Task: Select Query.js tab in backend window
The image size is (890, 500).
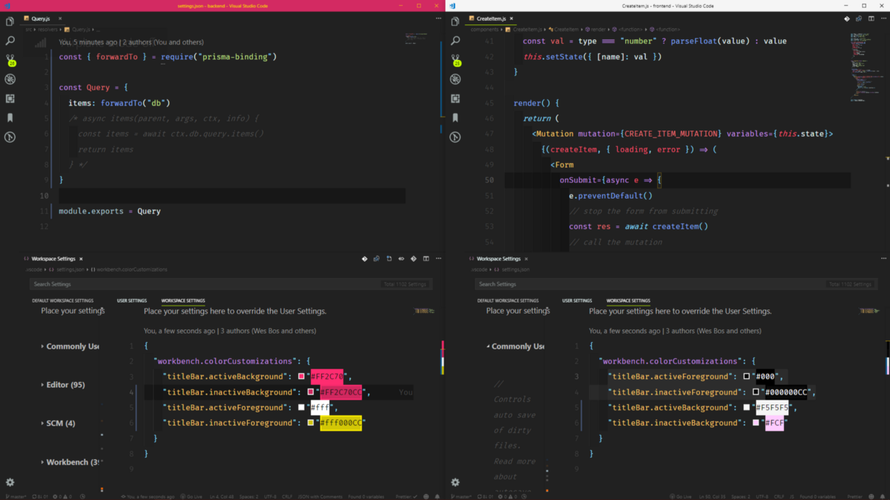Action: coord(40,19)
